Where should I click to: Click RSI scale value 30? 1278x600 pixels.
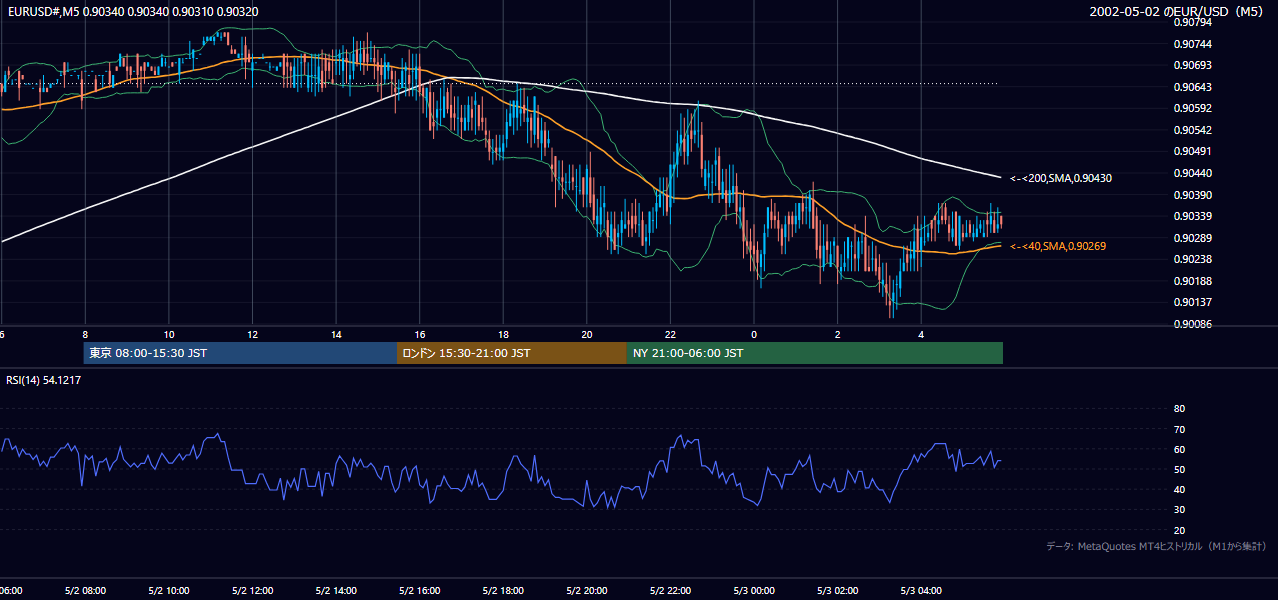[x=1179, y=510]
